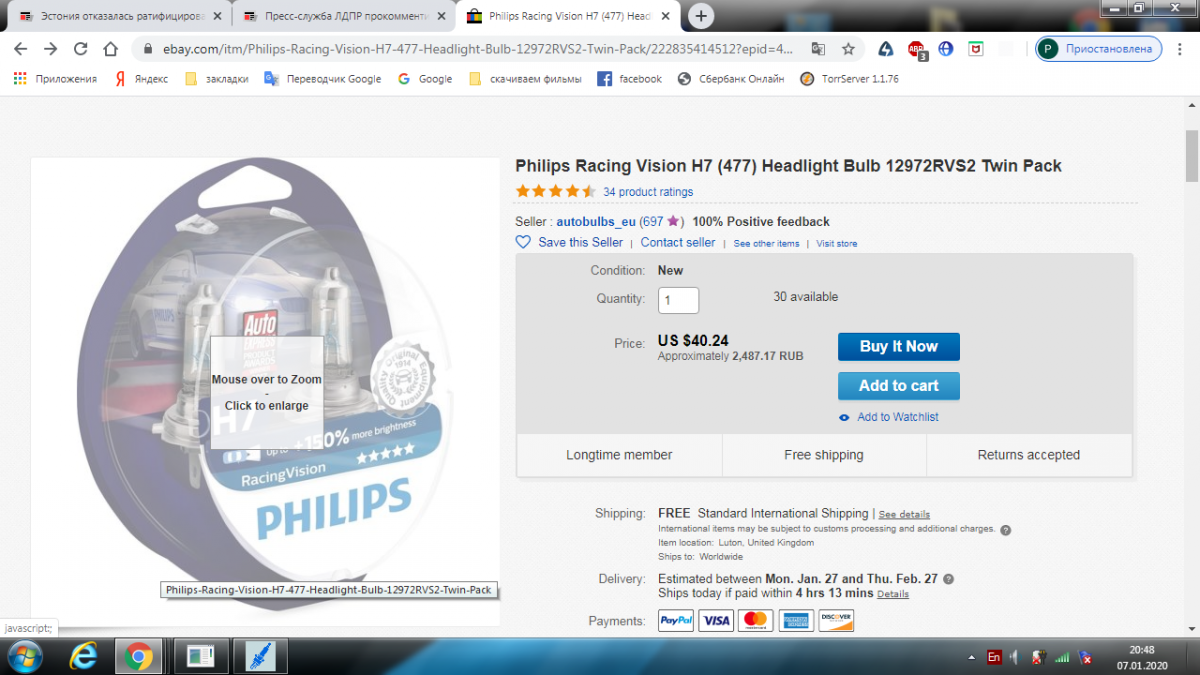Toggle the En language indicator in the tray
Viewport: 1200px width, 675px height.
coord(993,657)
